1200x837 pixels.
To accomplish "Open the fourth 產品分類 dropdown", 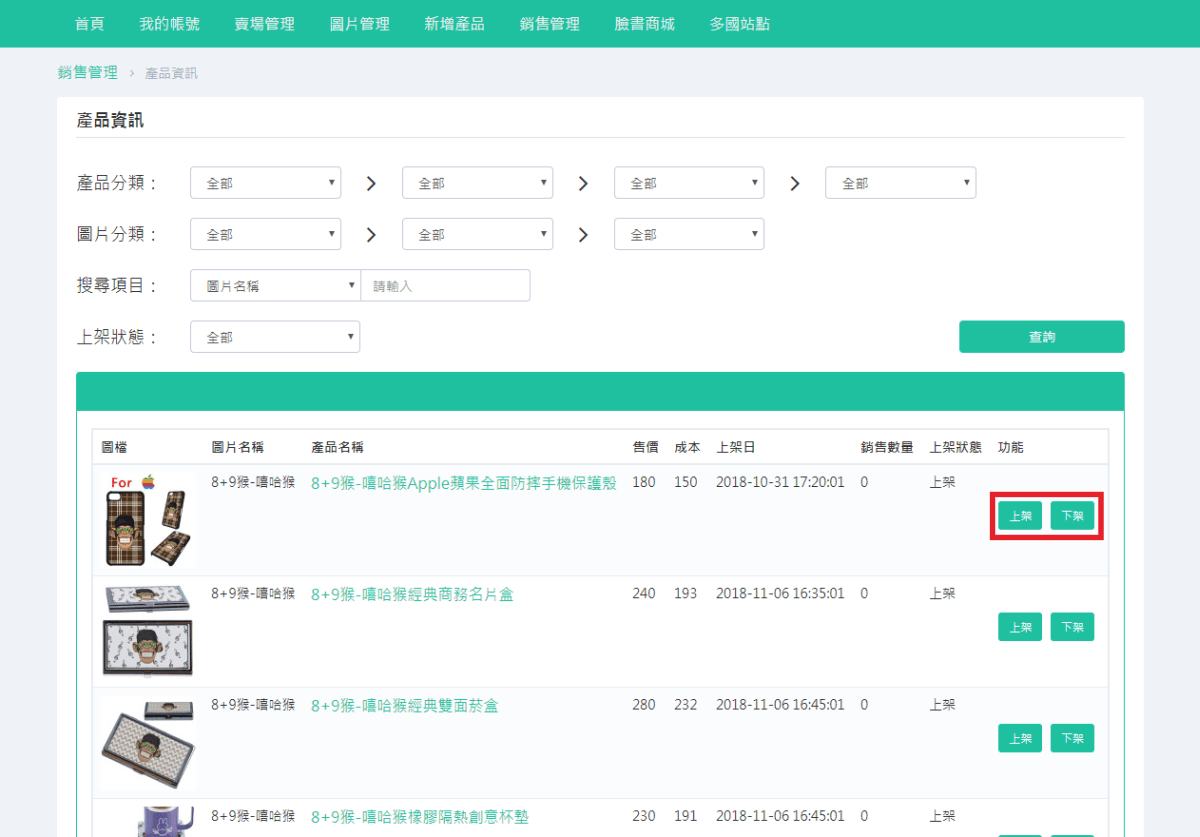I will click(x=900, y=183).
